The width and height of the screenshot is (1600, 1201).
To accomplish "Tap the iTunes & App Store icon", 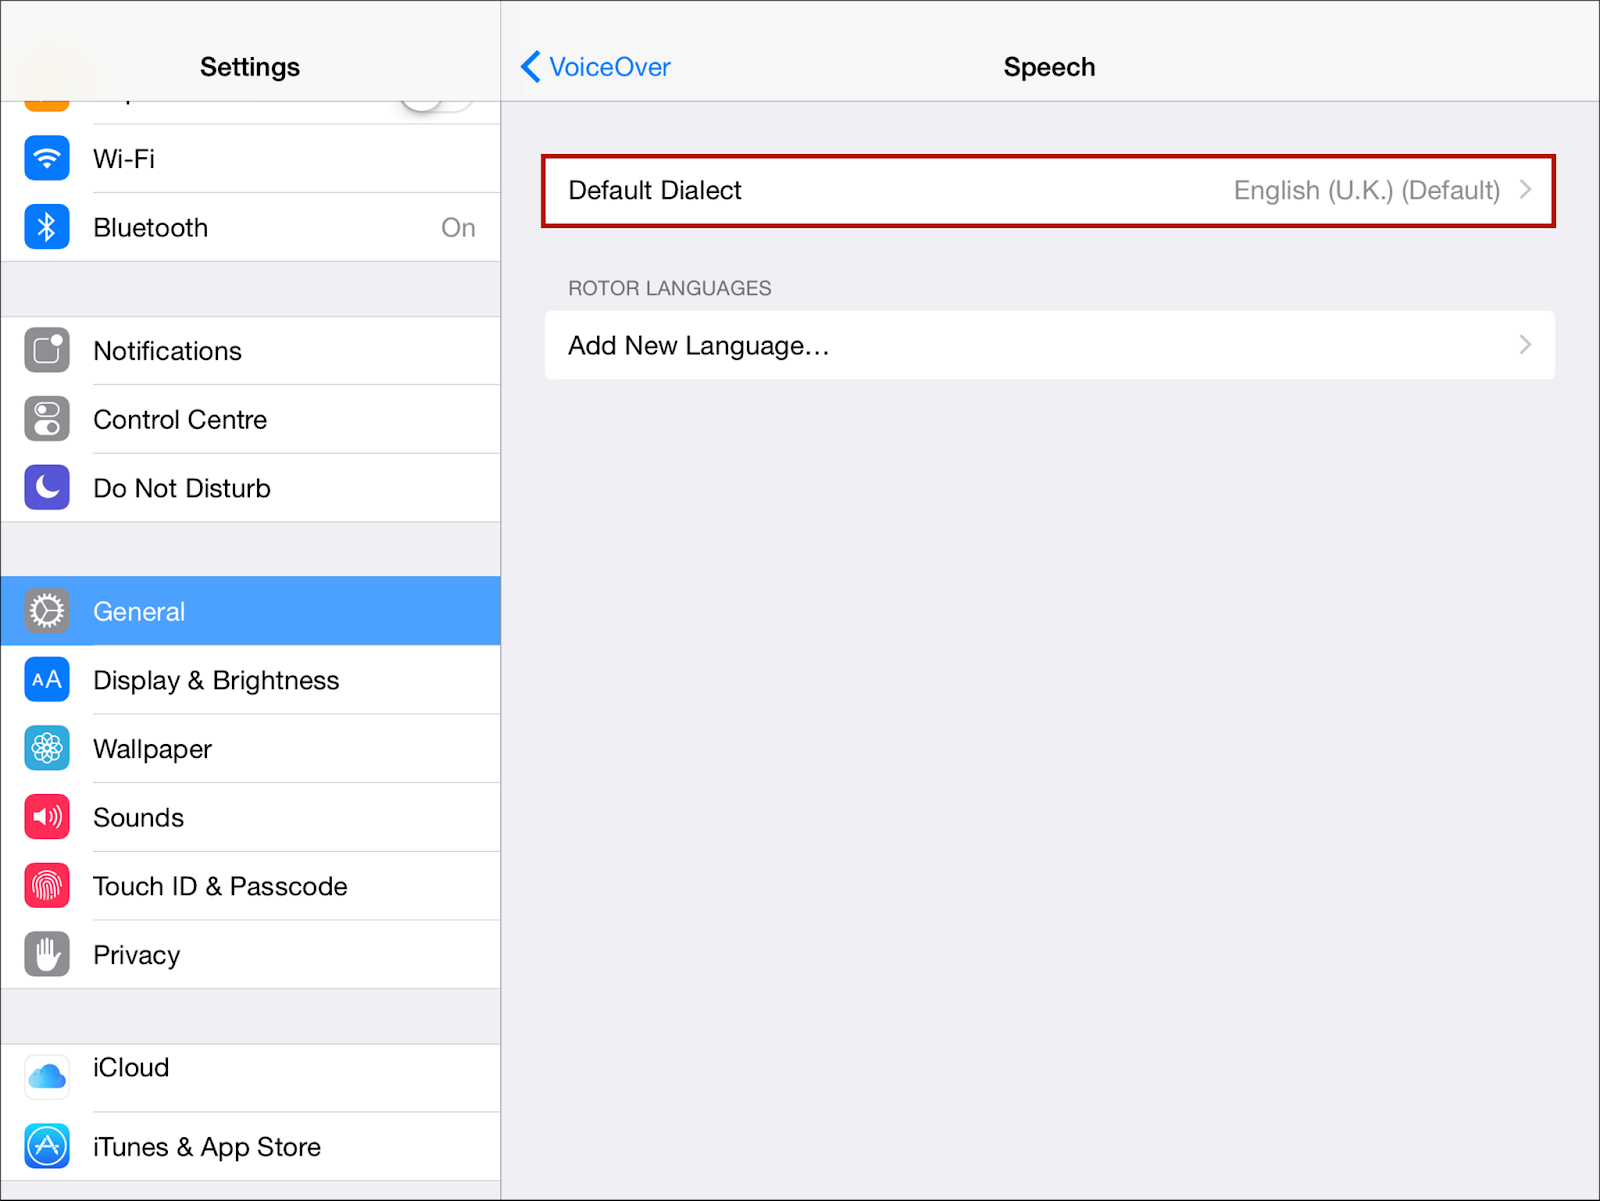I will pyautogui.click(x=47, y=1146).
